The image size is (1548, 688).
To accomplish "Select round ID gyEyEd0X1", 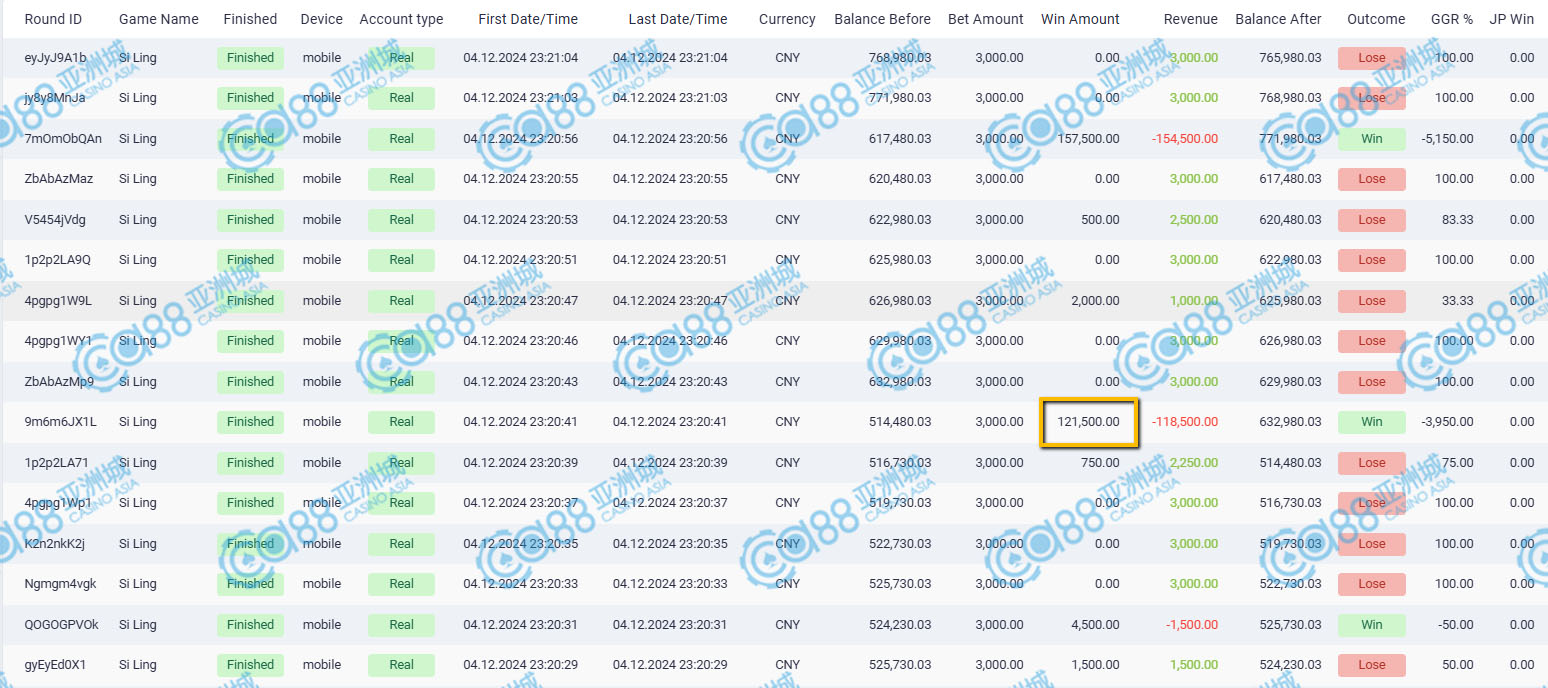I will 55,665.
